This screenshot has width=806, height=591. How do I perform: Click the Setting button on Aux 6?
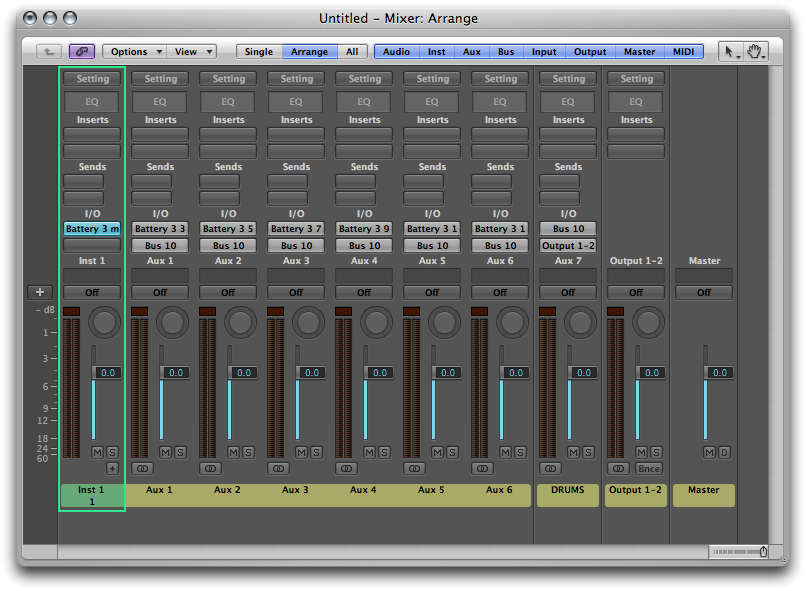(500, 79)
